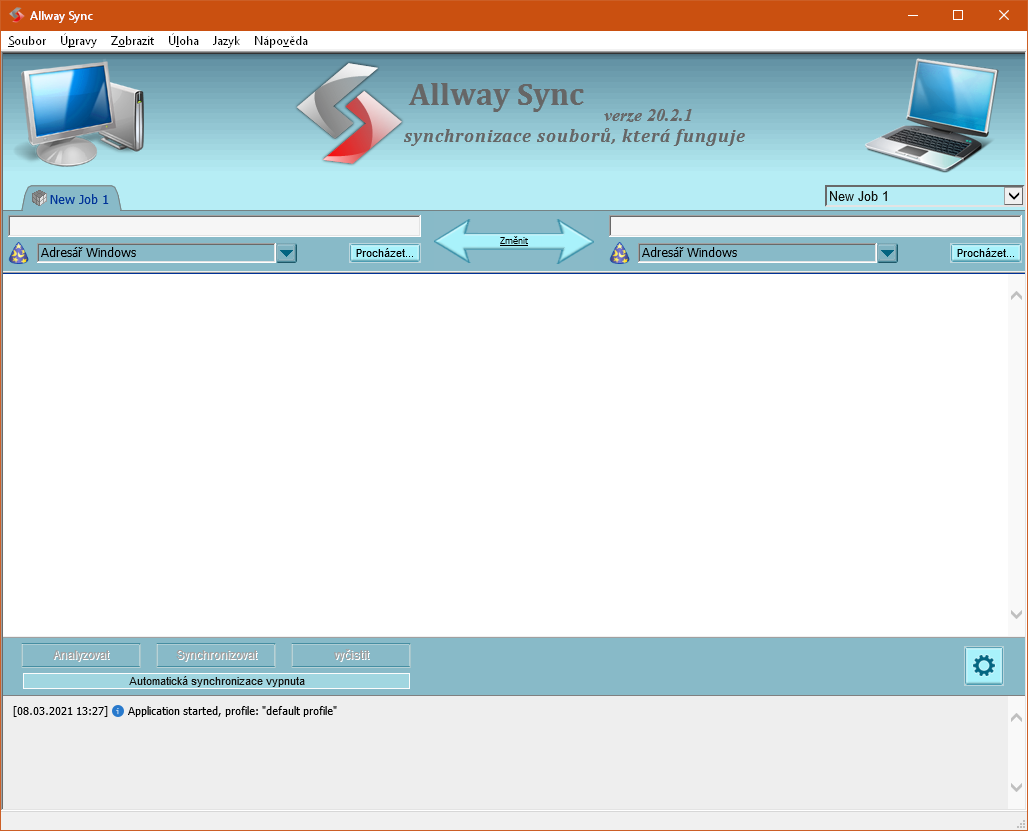Click the Allway Sync title bar icon
This screenshot has height=831, width=1028.
[x=16, y=15]
